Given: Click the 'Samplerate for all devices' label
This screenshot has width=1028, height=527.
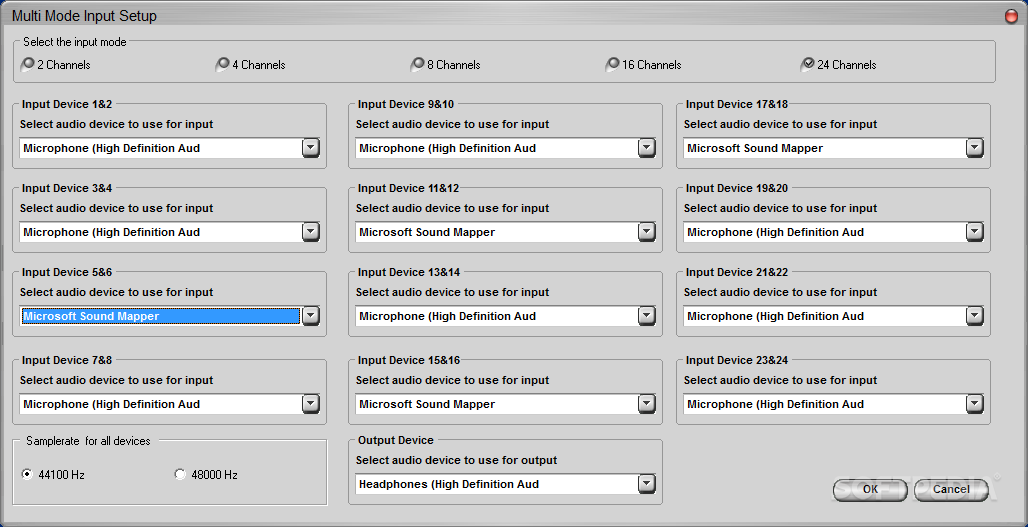Looking at the screenshot, I should click(89, 440).
